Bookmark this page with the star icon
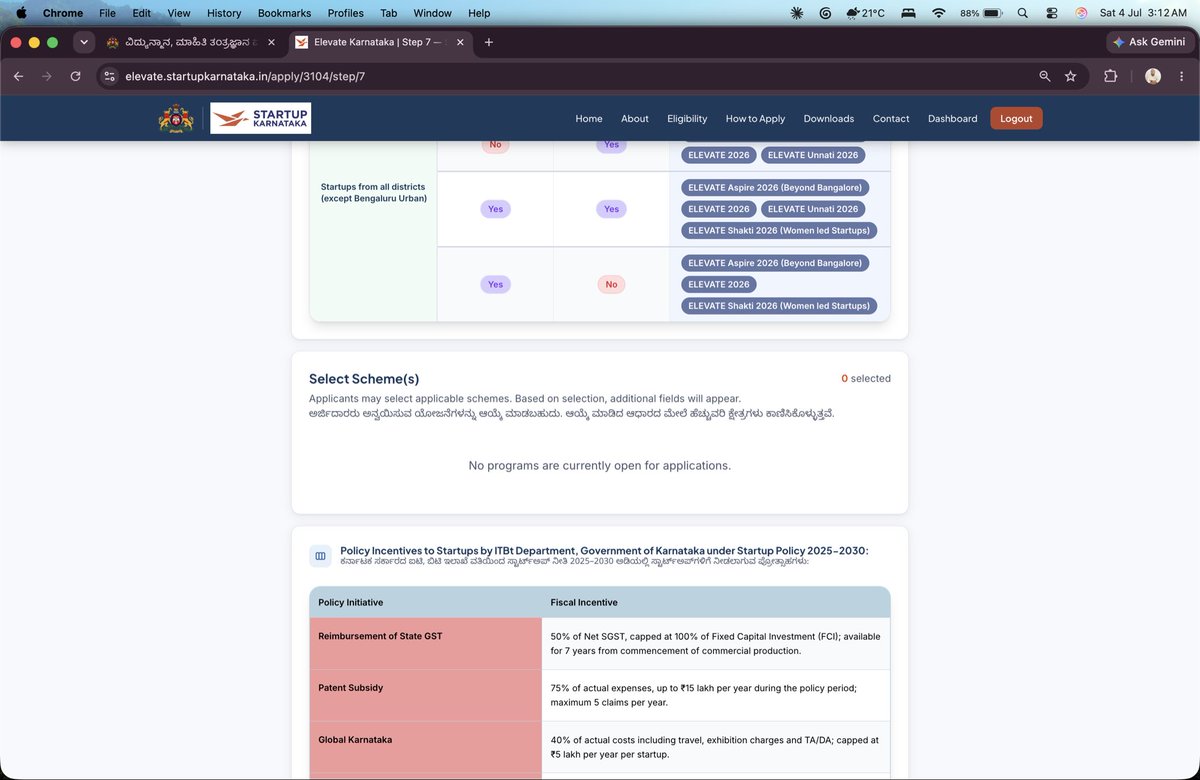Image resolution: width=1200 pixels, height=780 pixels. pyautogui.click(x=1071, y=76)
